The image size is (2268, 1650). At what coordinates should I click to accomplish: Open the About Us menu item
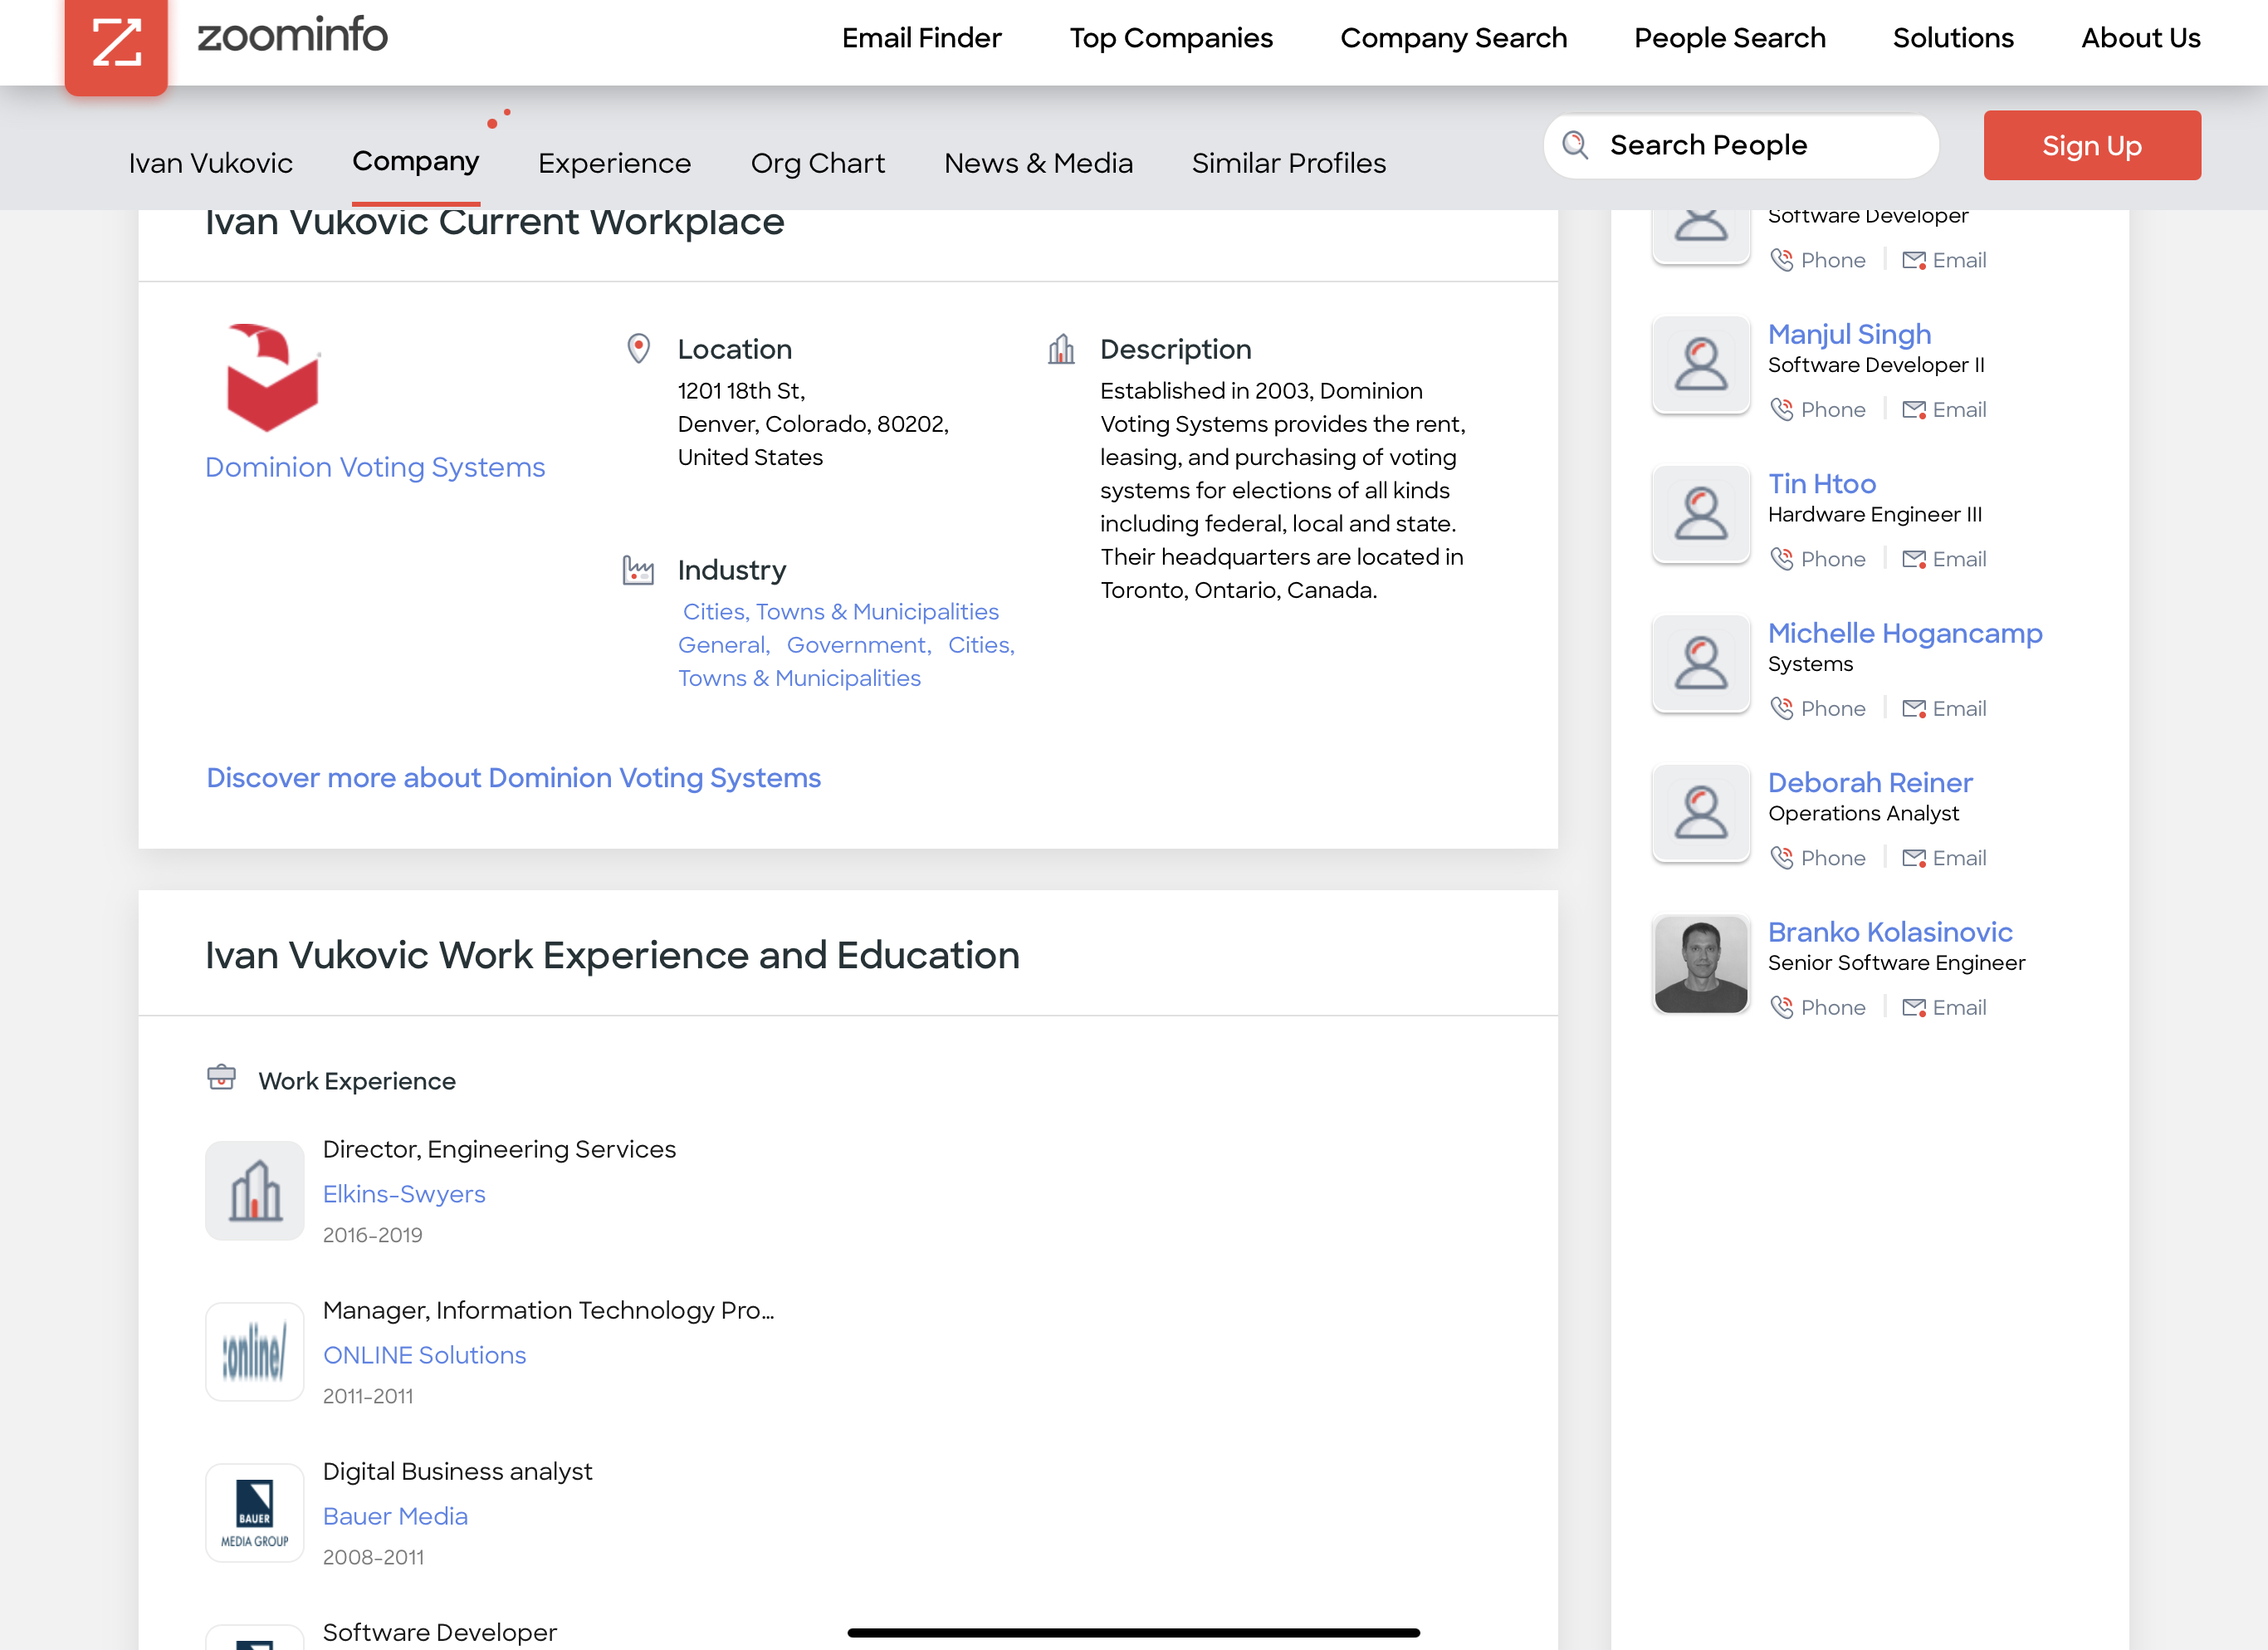point(2140,38)
